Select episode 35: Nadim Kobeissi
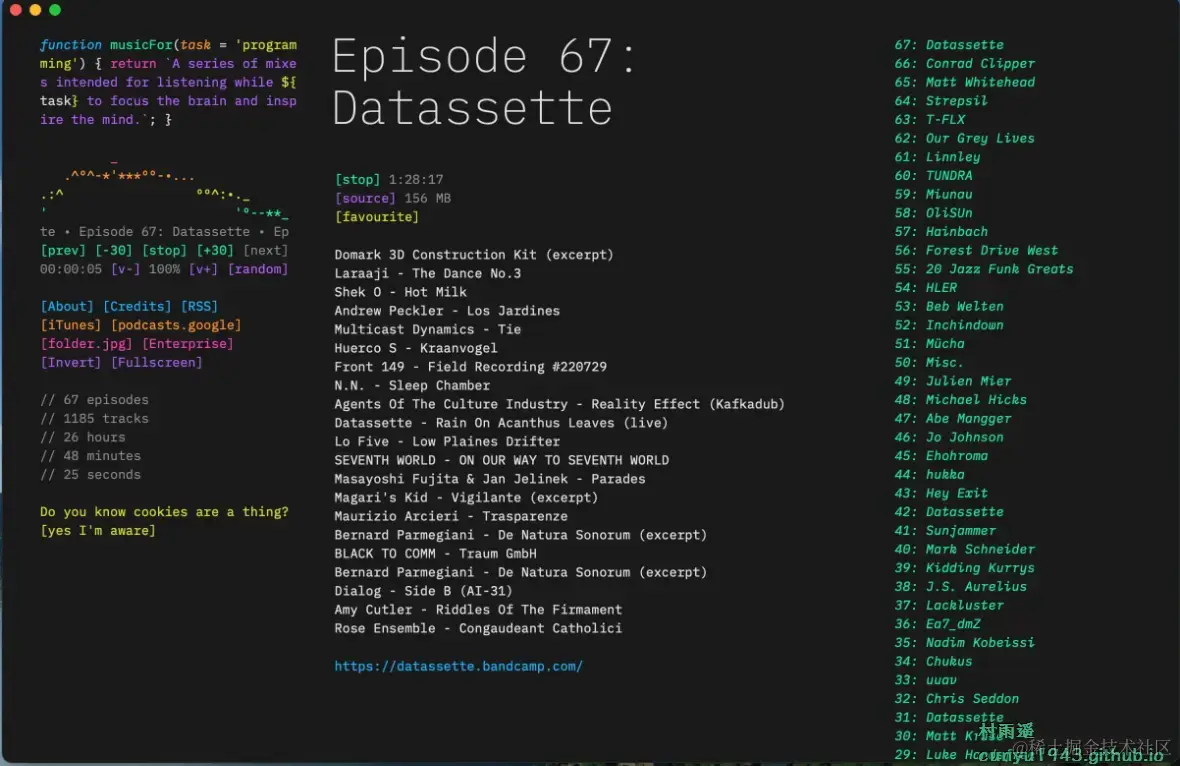The height and width of the screenshot is (766, 1180). [x=964, y=643]
